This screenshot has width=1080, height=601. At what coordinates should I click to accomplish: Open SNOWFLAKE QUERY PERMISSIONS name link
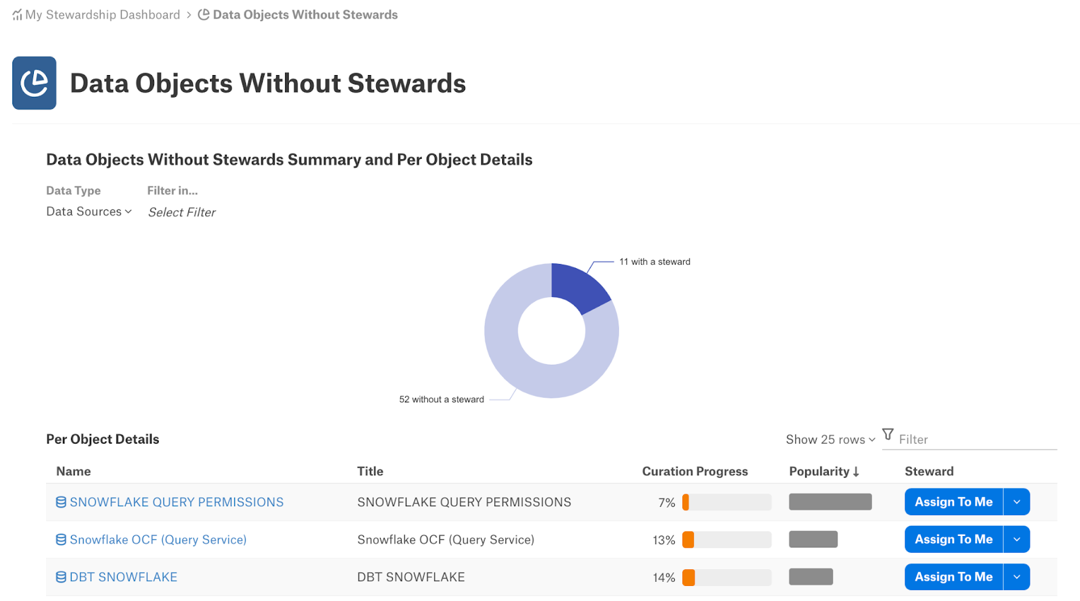pos(176,502)
